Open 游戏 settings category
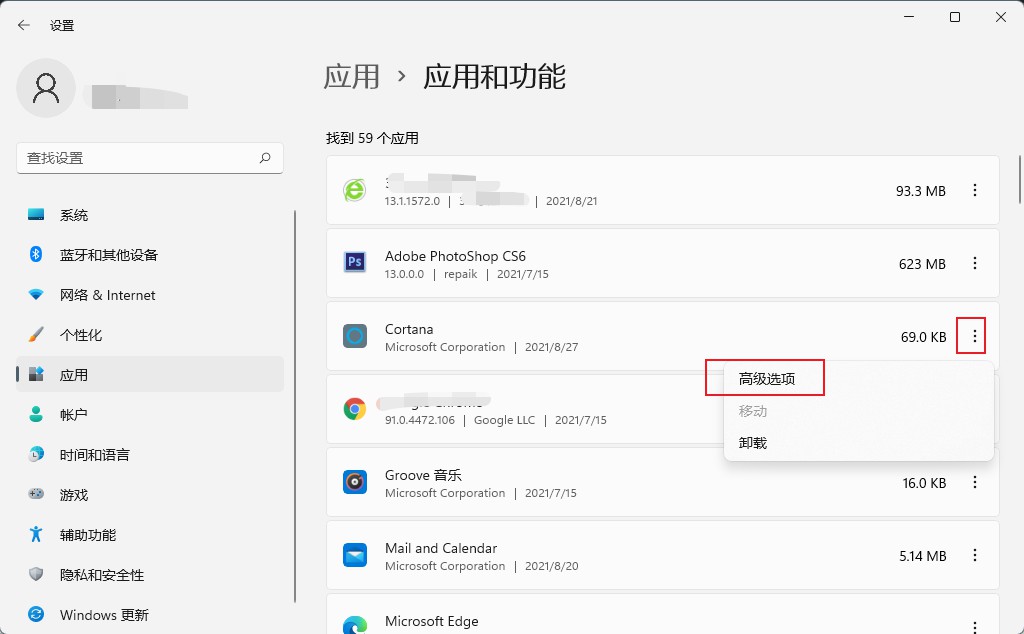The height and width of the screenshot is (634, 1024). [150, 495]
